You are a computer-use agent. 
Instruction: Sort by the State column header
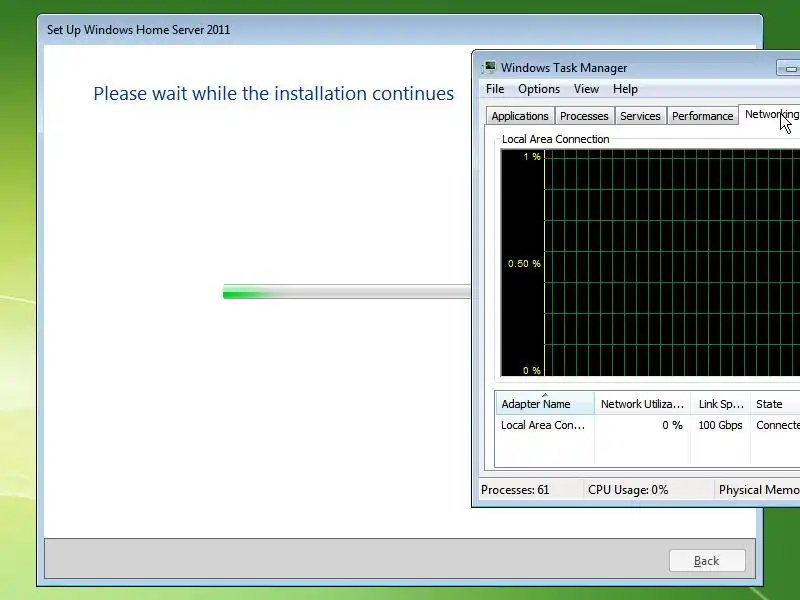point(775,403)
